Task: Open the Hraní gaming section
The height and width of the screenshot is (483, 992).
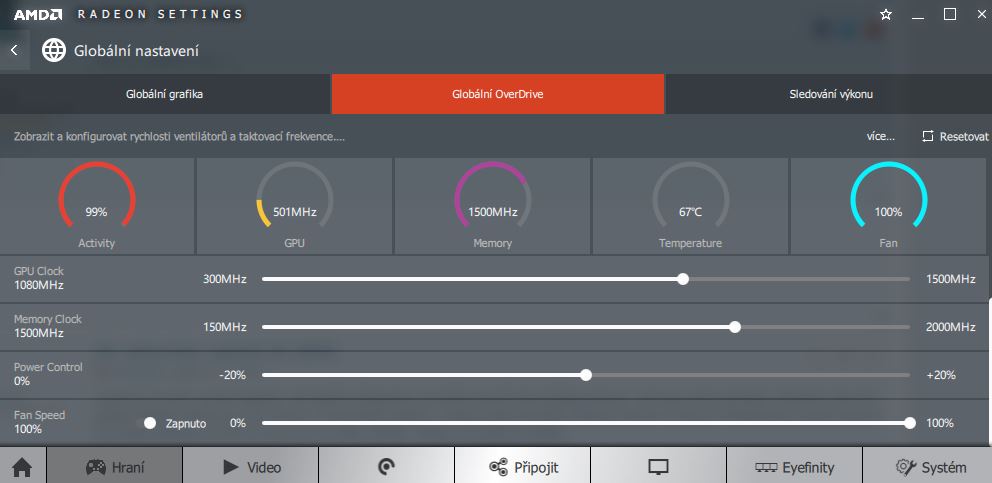Action: [115, 467]
